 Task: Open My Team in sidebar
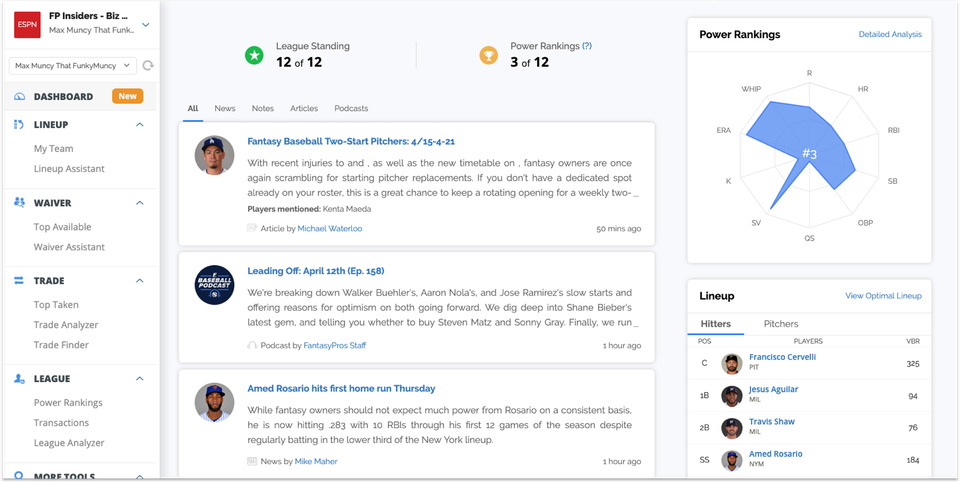53,148
